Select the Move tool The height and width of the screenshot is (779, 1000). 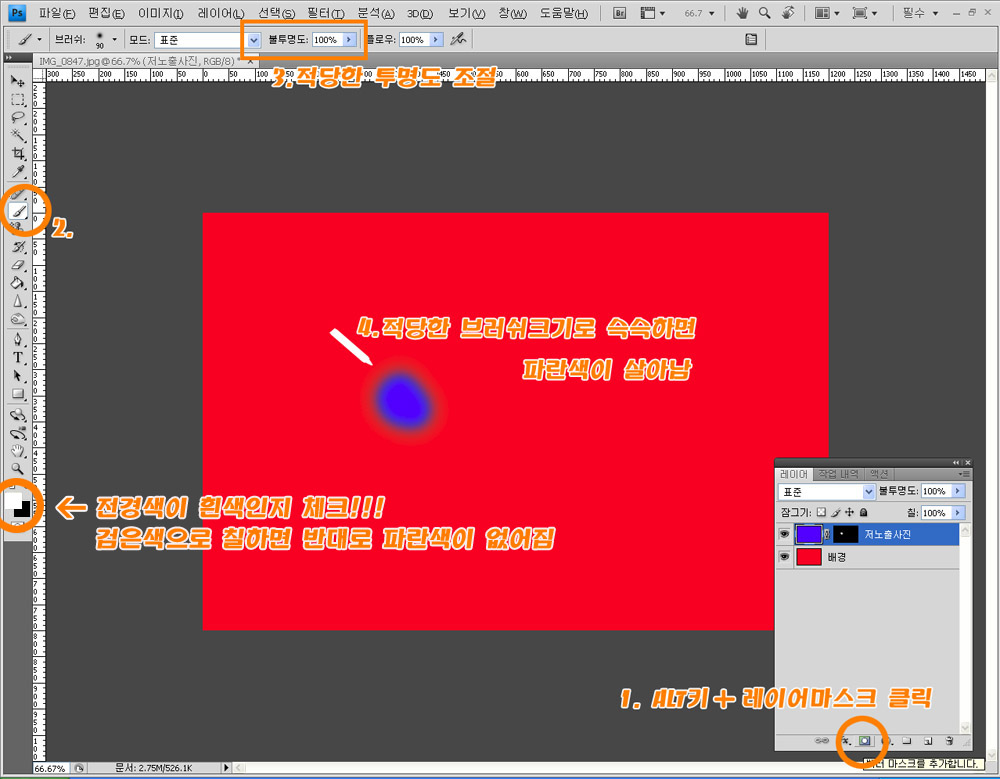(x=18, y=81)
